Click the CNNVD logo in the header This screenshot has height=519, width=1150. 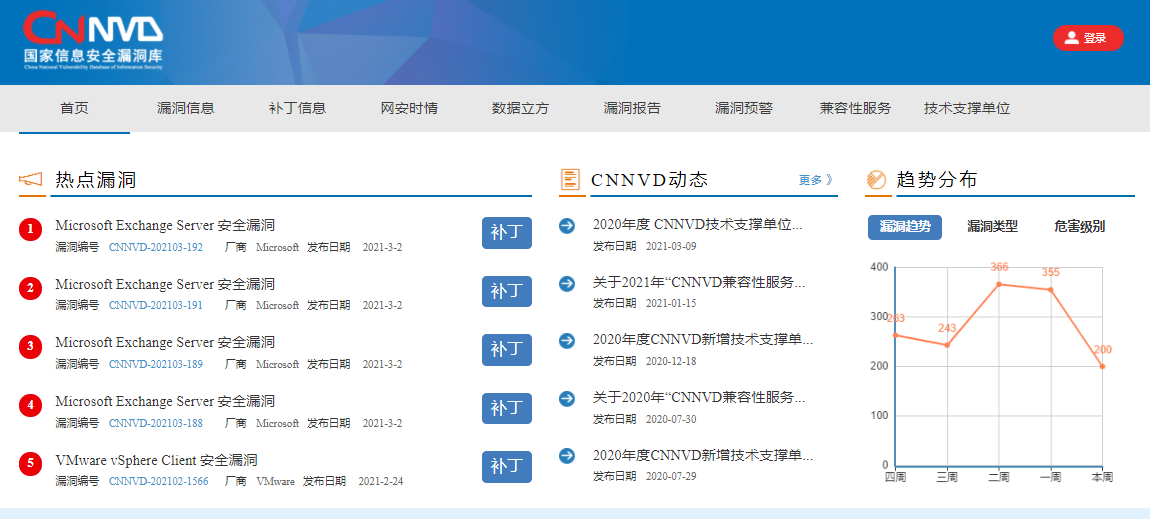[93, 40]
